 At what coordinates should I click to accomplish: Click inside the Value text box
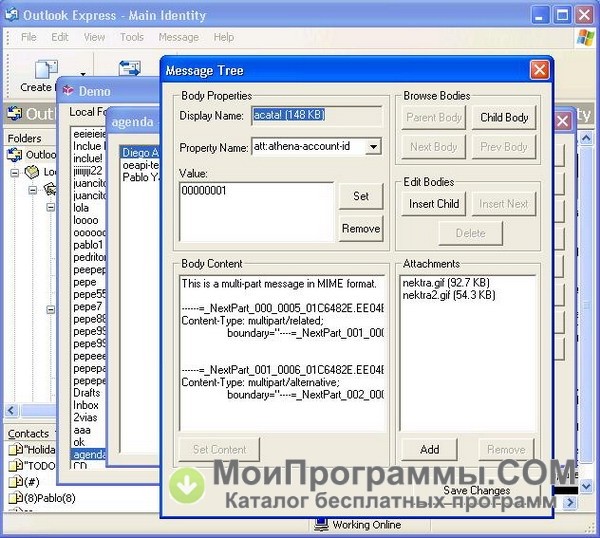(256, 212)
